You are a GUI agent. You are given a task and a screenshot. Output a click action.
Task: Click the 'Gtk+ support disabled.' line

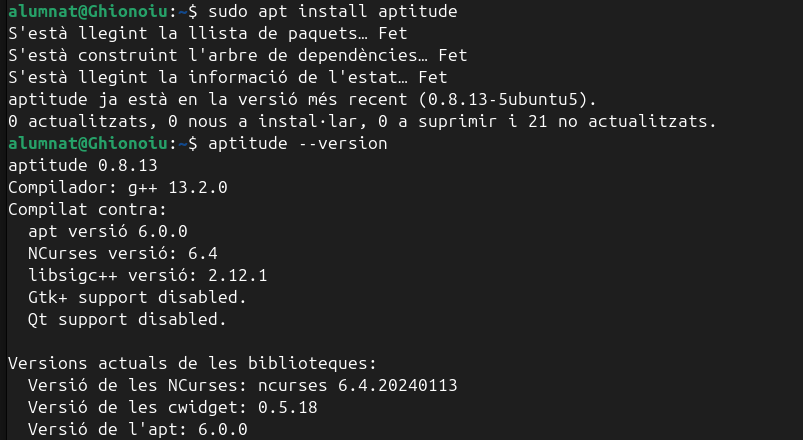138,298
